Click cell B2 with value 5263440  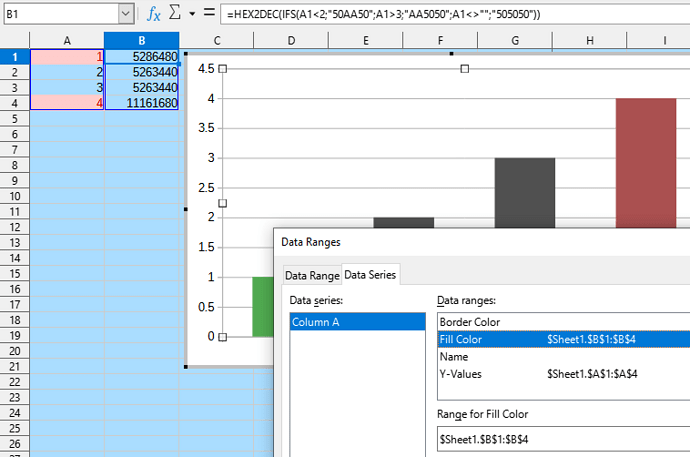click(x=142, y=72)
